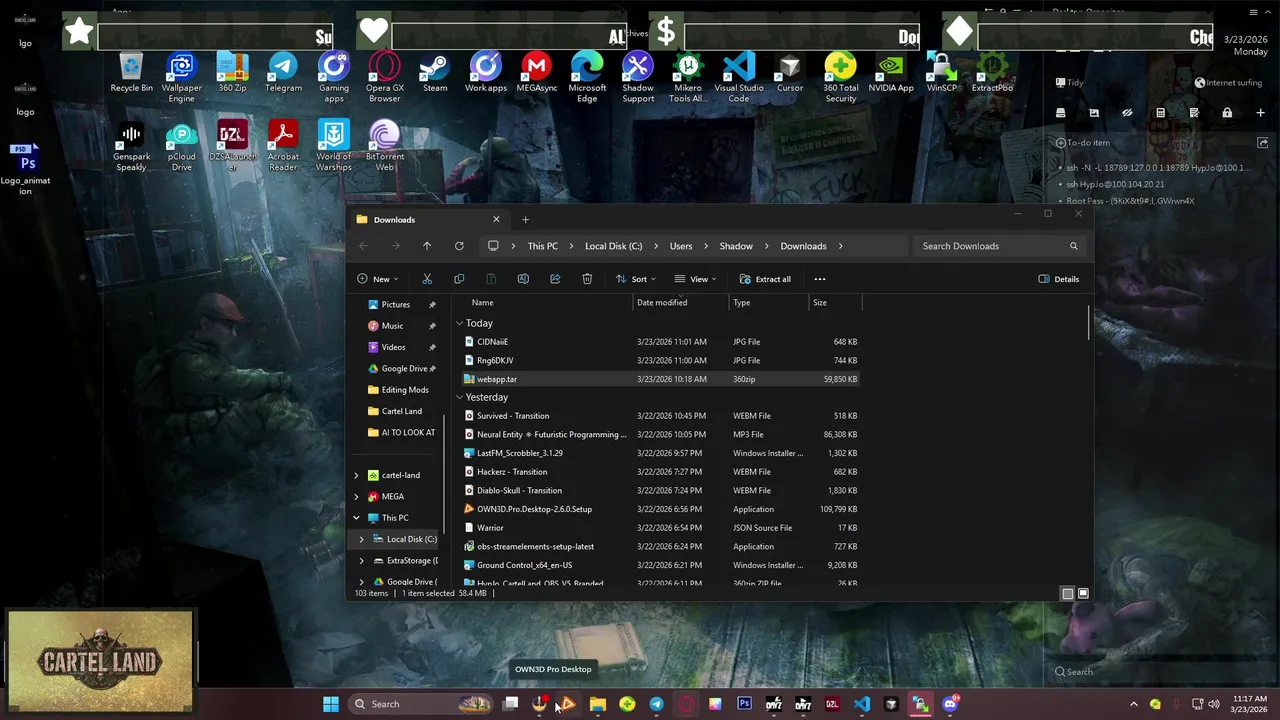
Task: Open the Telegram desktop shortcut
Action: point(283,74)
